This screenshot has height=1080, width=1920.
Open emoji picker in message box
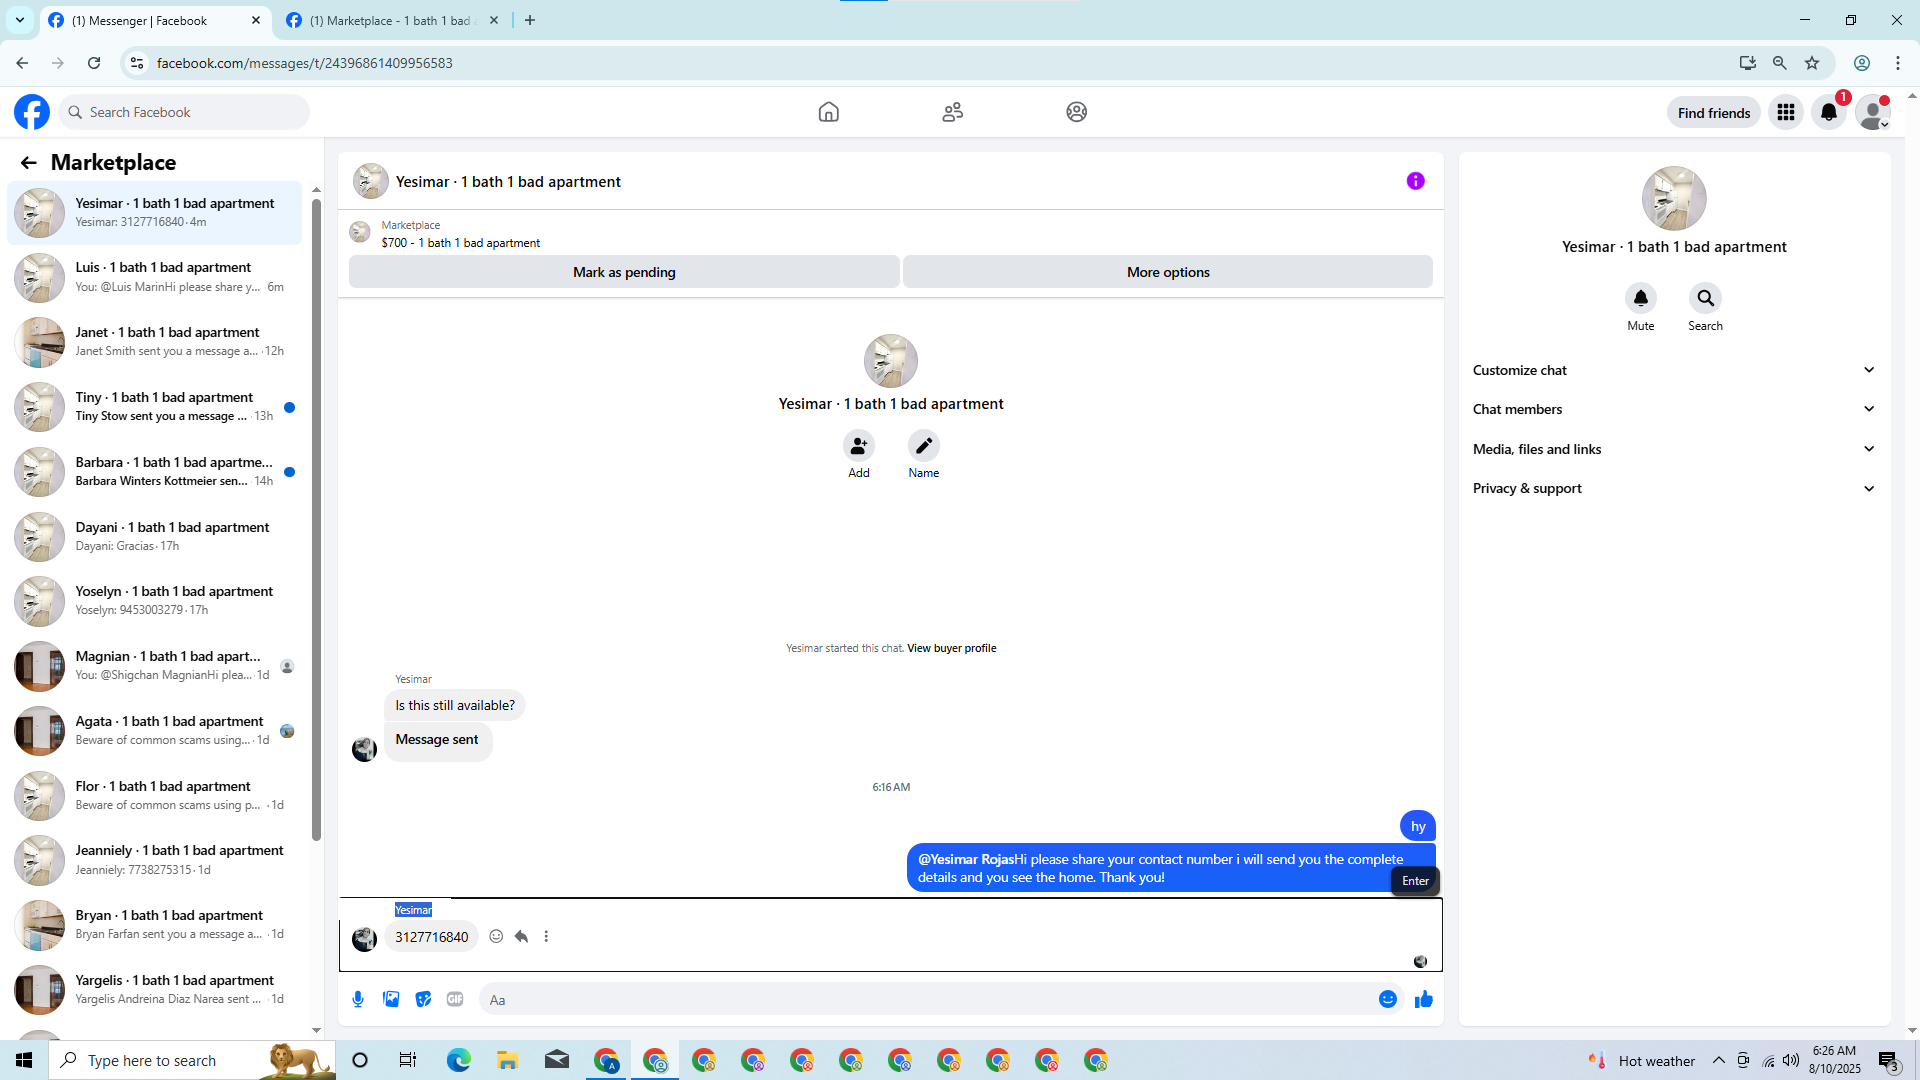pyautogui.click(x=1387, y=999)
